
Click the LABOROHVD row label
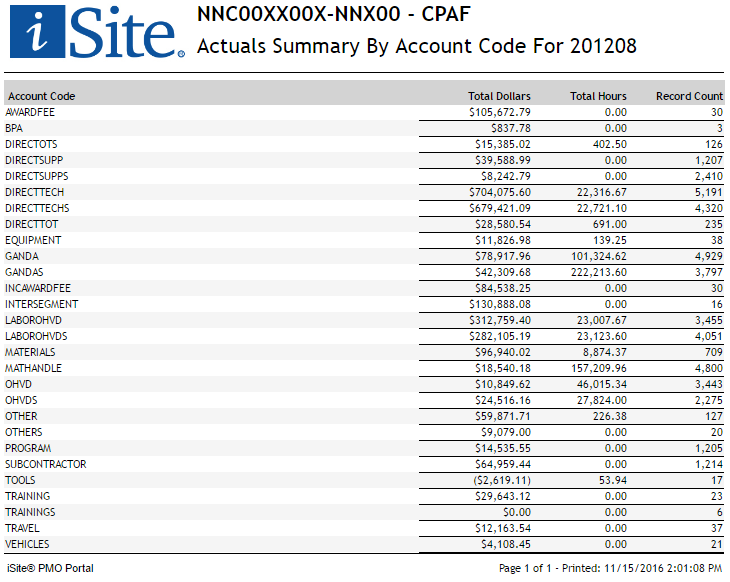[34, 320]
